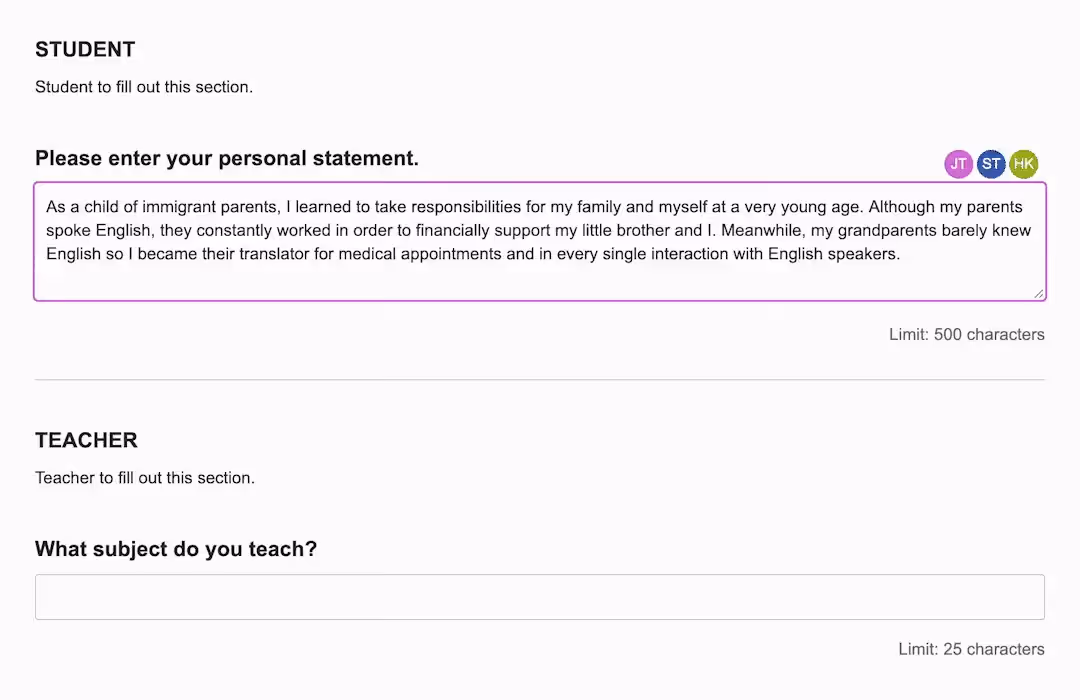Click the TEACHER section heading
The width and height of the screenshot is (1080, 700).
point(86,440)
